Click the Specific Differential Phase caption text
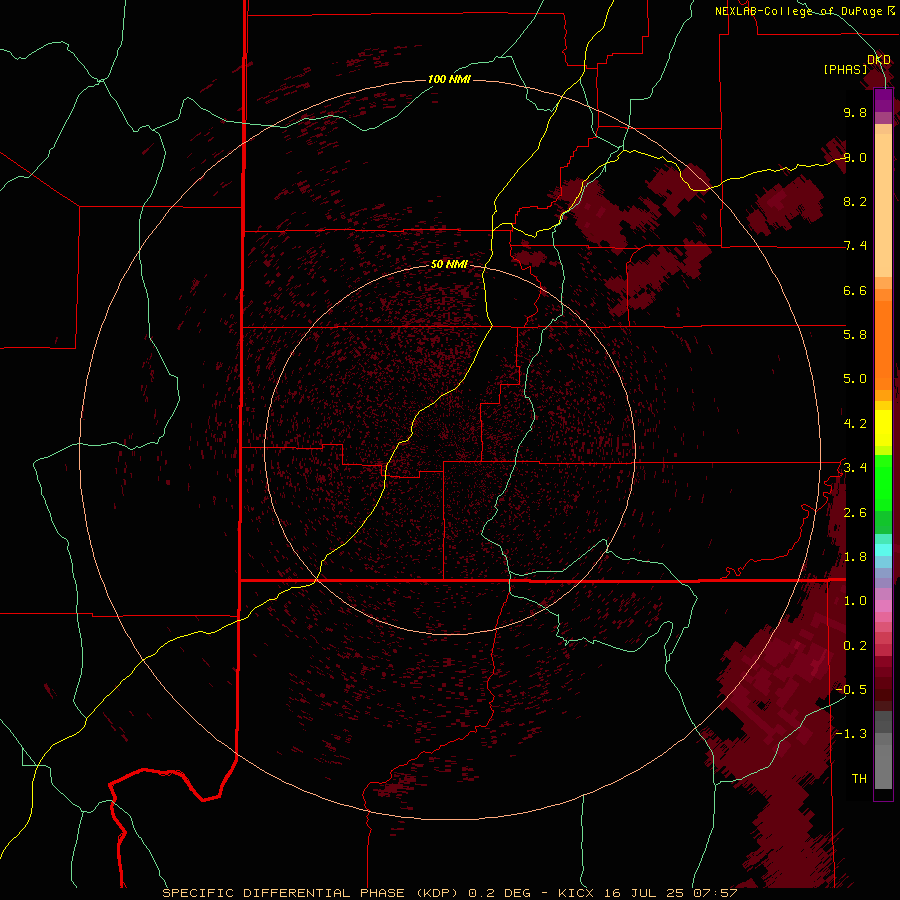The height and width of the screenshot is (900, 900). point(449,893)
